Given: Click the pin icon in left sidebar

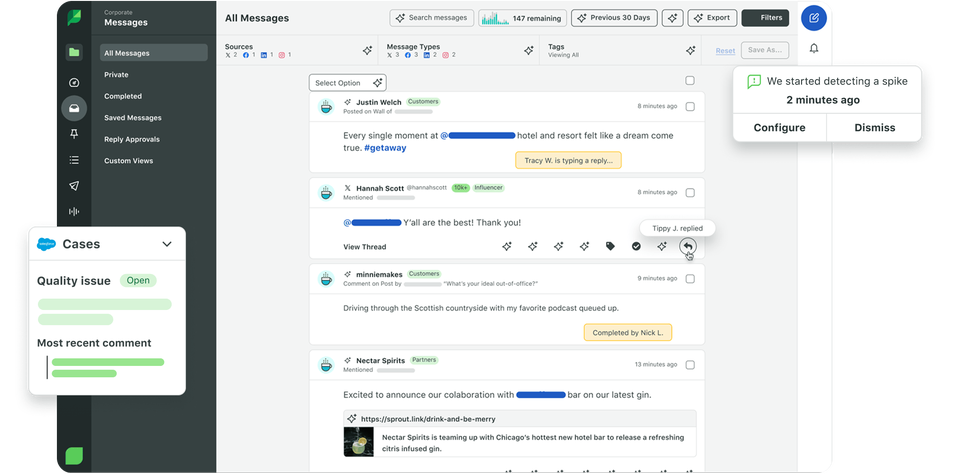Looking at the screenshot, I should 74,134.
